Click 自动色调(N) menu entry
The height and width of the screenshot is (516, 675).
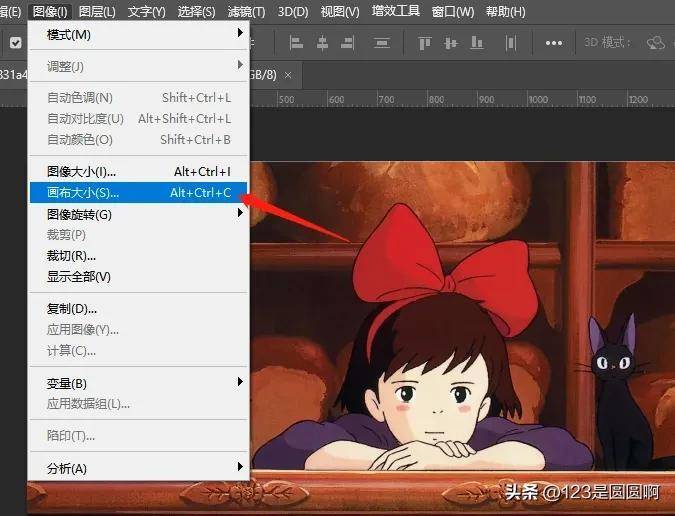click(x=138, y=98)
